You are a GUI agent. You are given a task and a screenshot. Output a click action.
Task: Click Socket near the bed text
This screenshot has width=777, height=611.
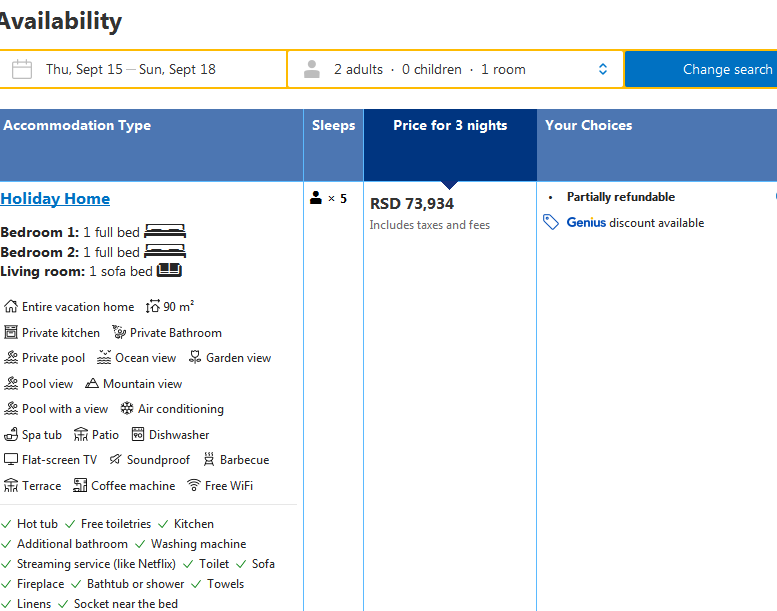coord(126,604)
